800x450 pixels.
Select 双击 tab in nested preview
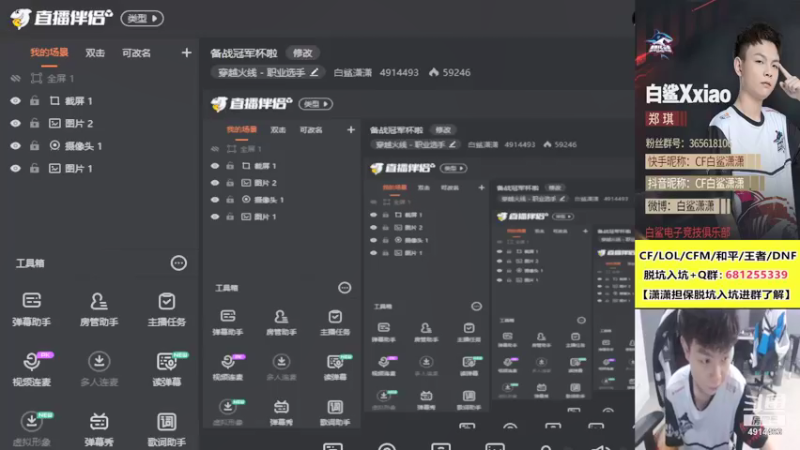coord(278,130)
